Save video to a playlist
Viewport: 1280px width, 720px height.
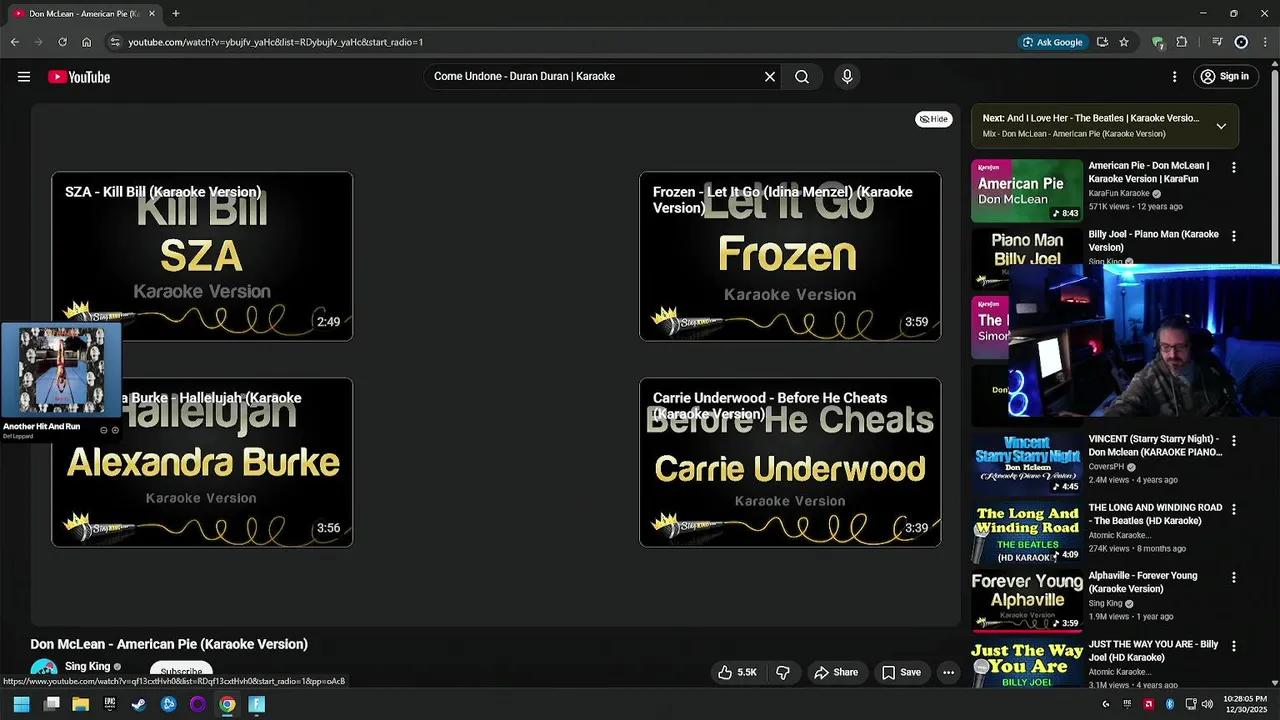tap(901, 673)
